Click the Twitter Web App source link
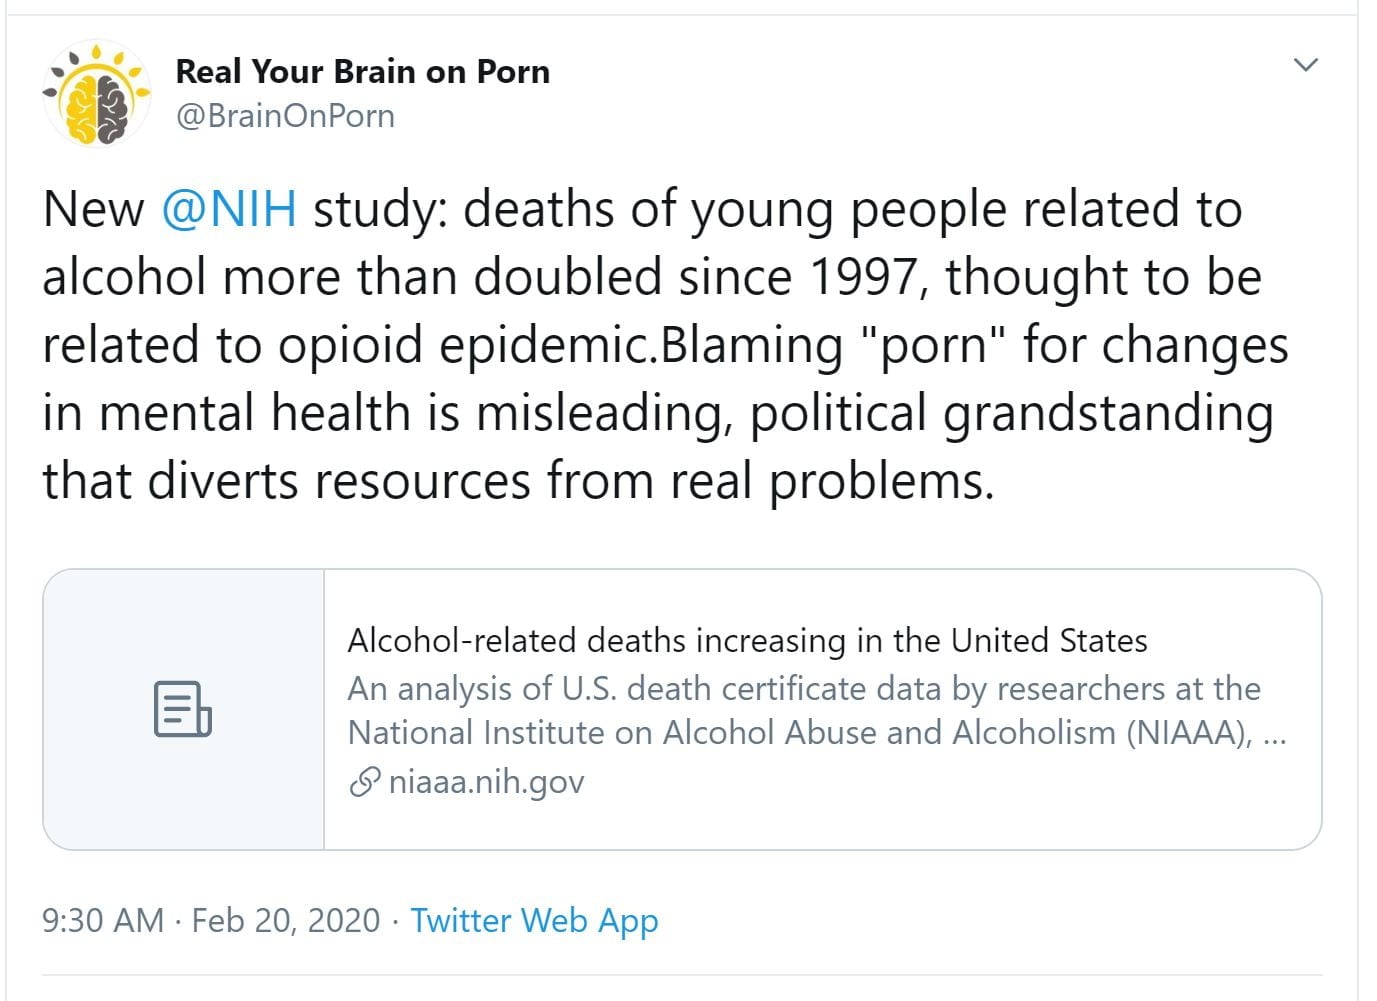This screenshot has height=1001, width=1377. (534, 920)
